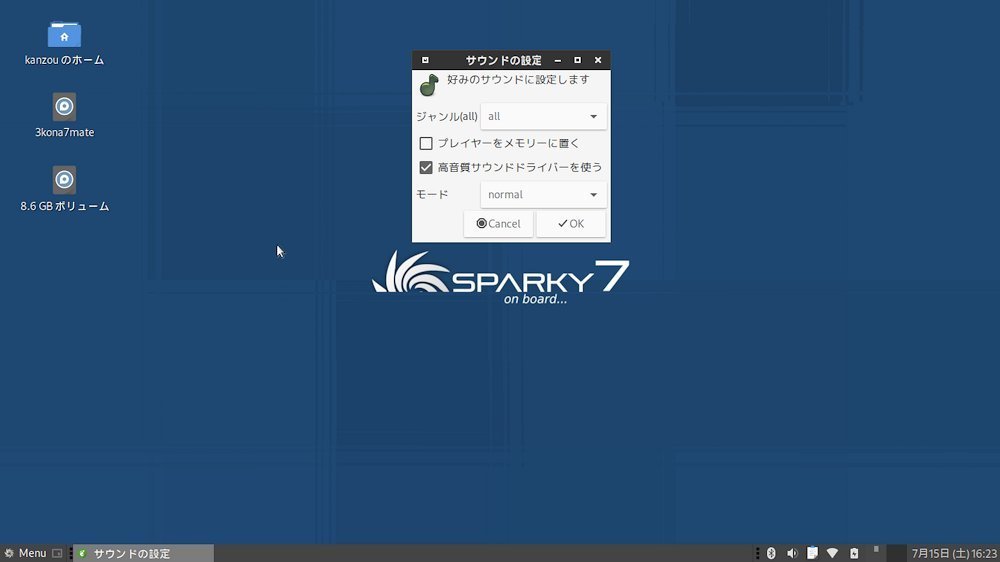Close the サウンドの設定 dialog
This screenshot has width=1000, height=562.
598,60
